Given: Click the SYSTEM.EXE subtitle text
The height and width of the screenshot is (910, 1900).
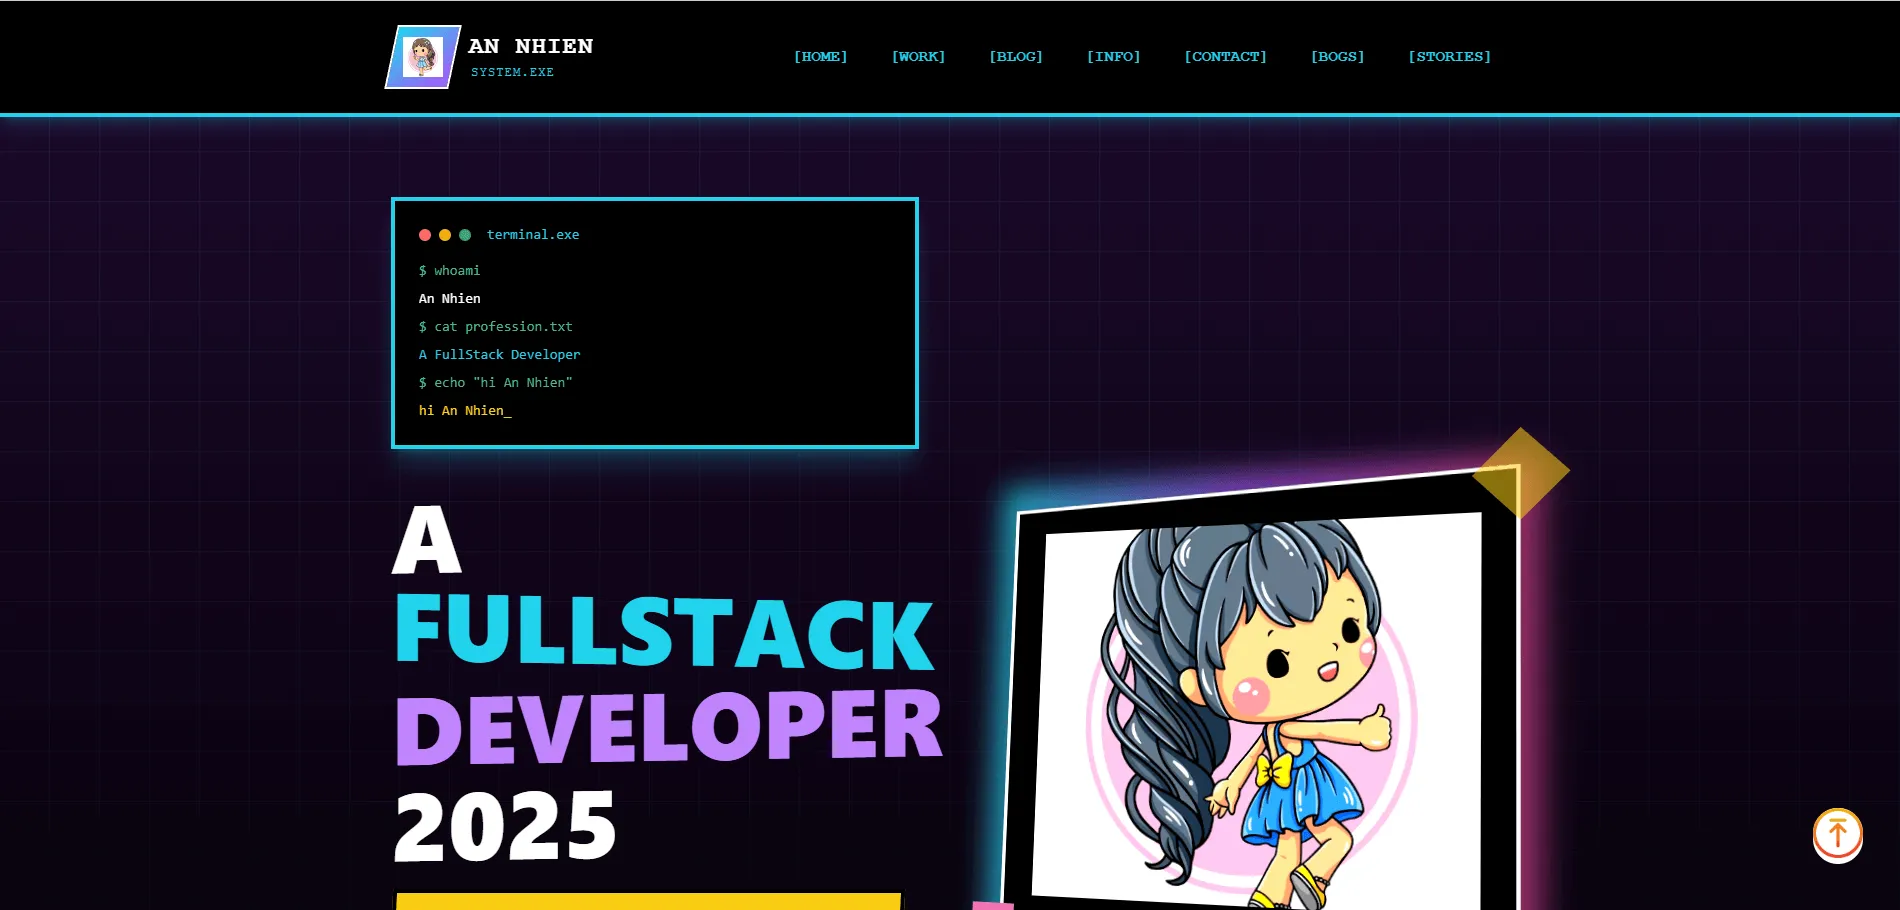Looking at the screenshot, I should pos(512,72).
